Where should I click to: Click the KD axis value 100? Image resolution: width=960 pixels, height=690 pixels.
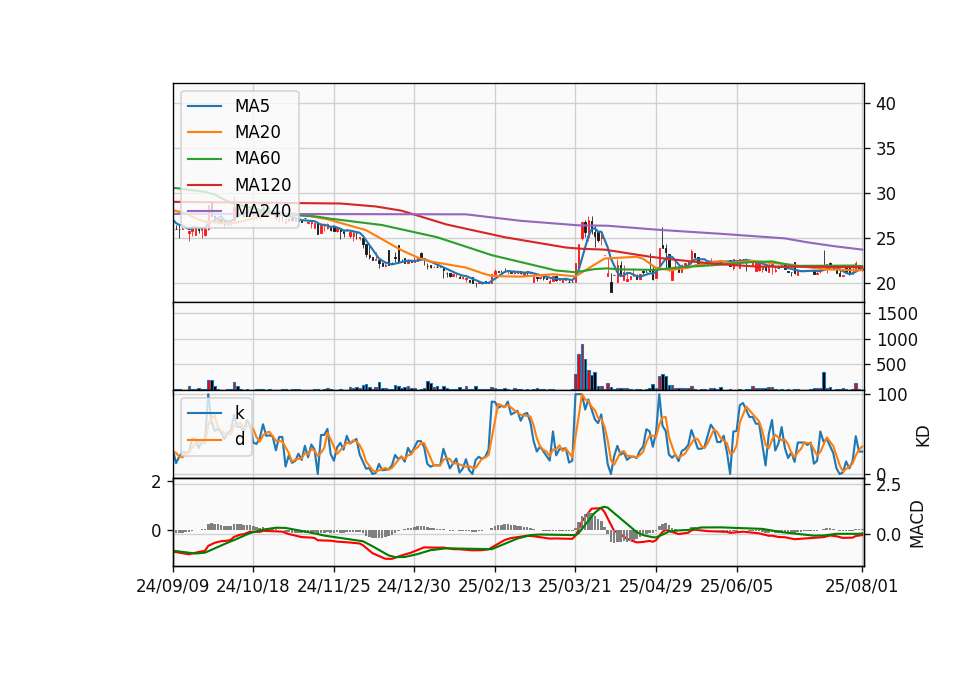click(x=892, y=395)
